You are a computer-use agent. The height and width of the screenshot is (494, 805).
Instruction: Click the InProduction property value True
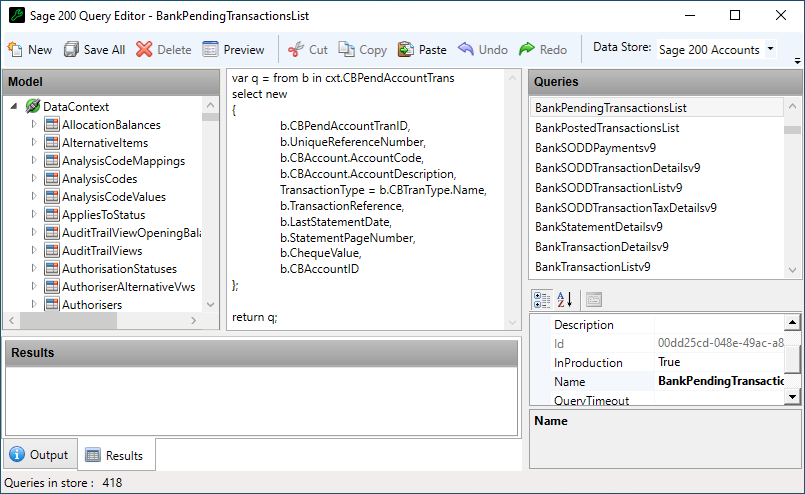point(669,363)
